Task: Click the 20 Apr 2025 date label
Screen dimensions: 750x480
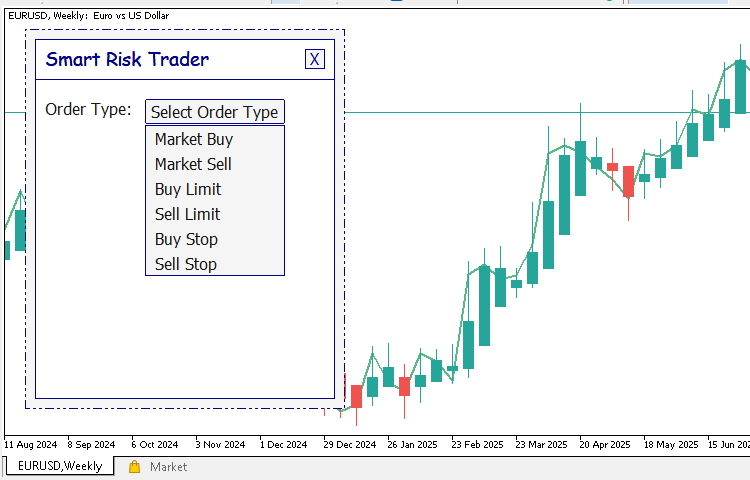Action: tap(605, 445)
